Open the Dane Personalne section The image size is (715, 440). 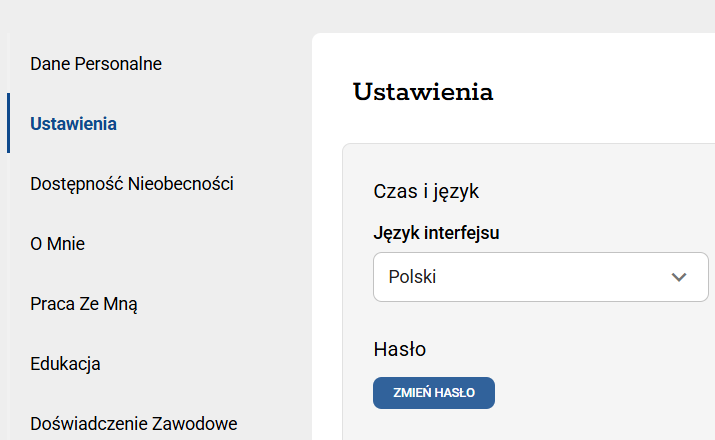[x=96, y=64]
